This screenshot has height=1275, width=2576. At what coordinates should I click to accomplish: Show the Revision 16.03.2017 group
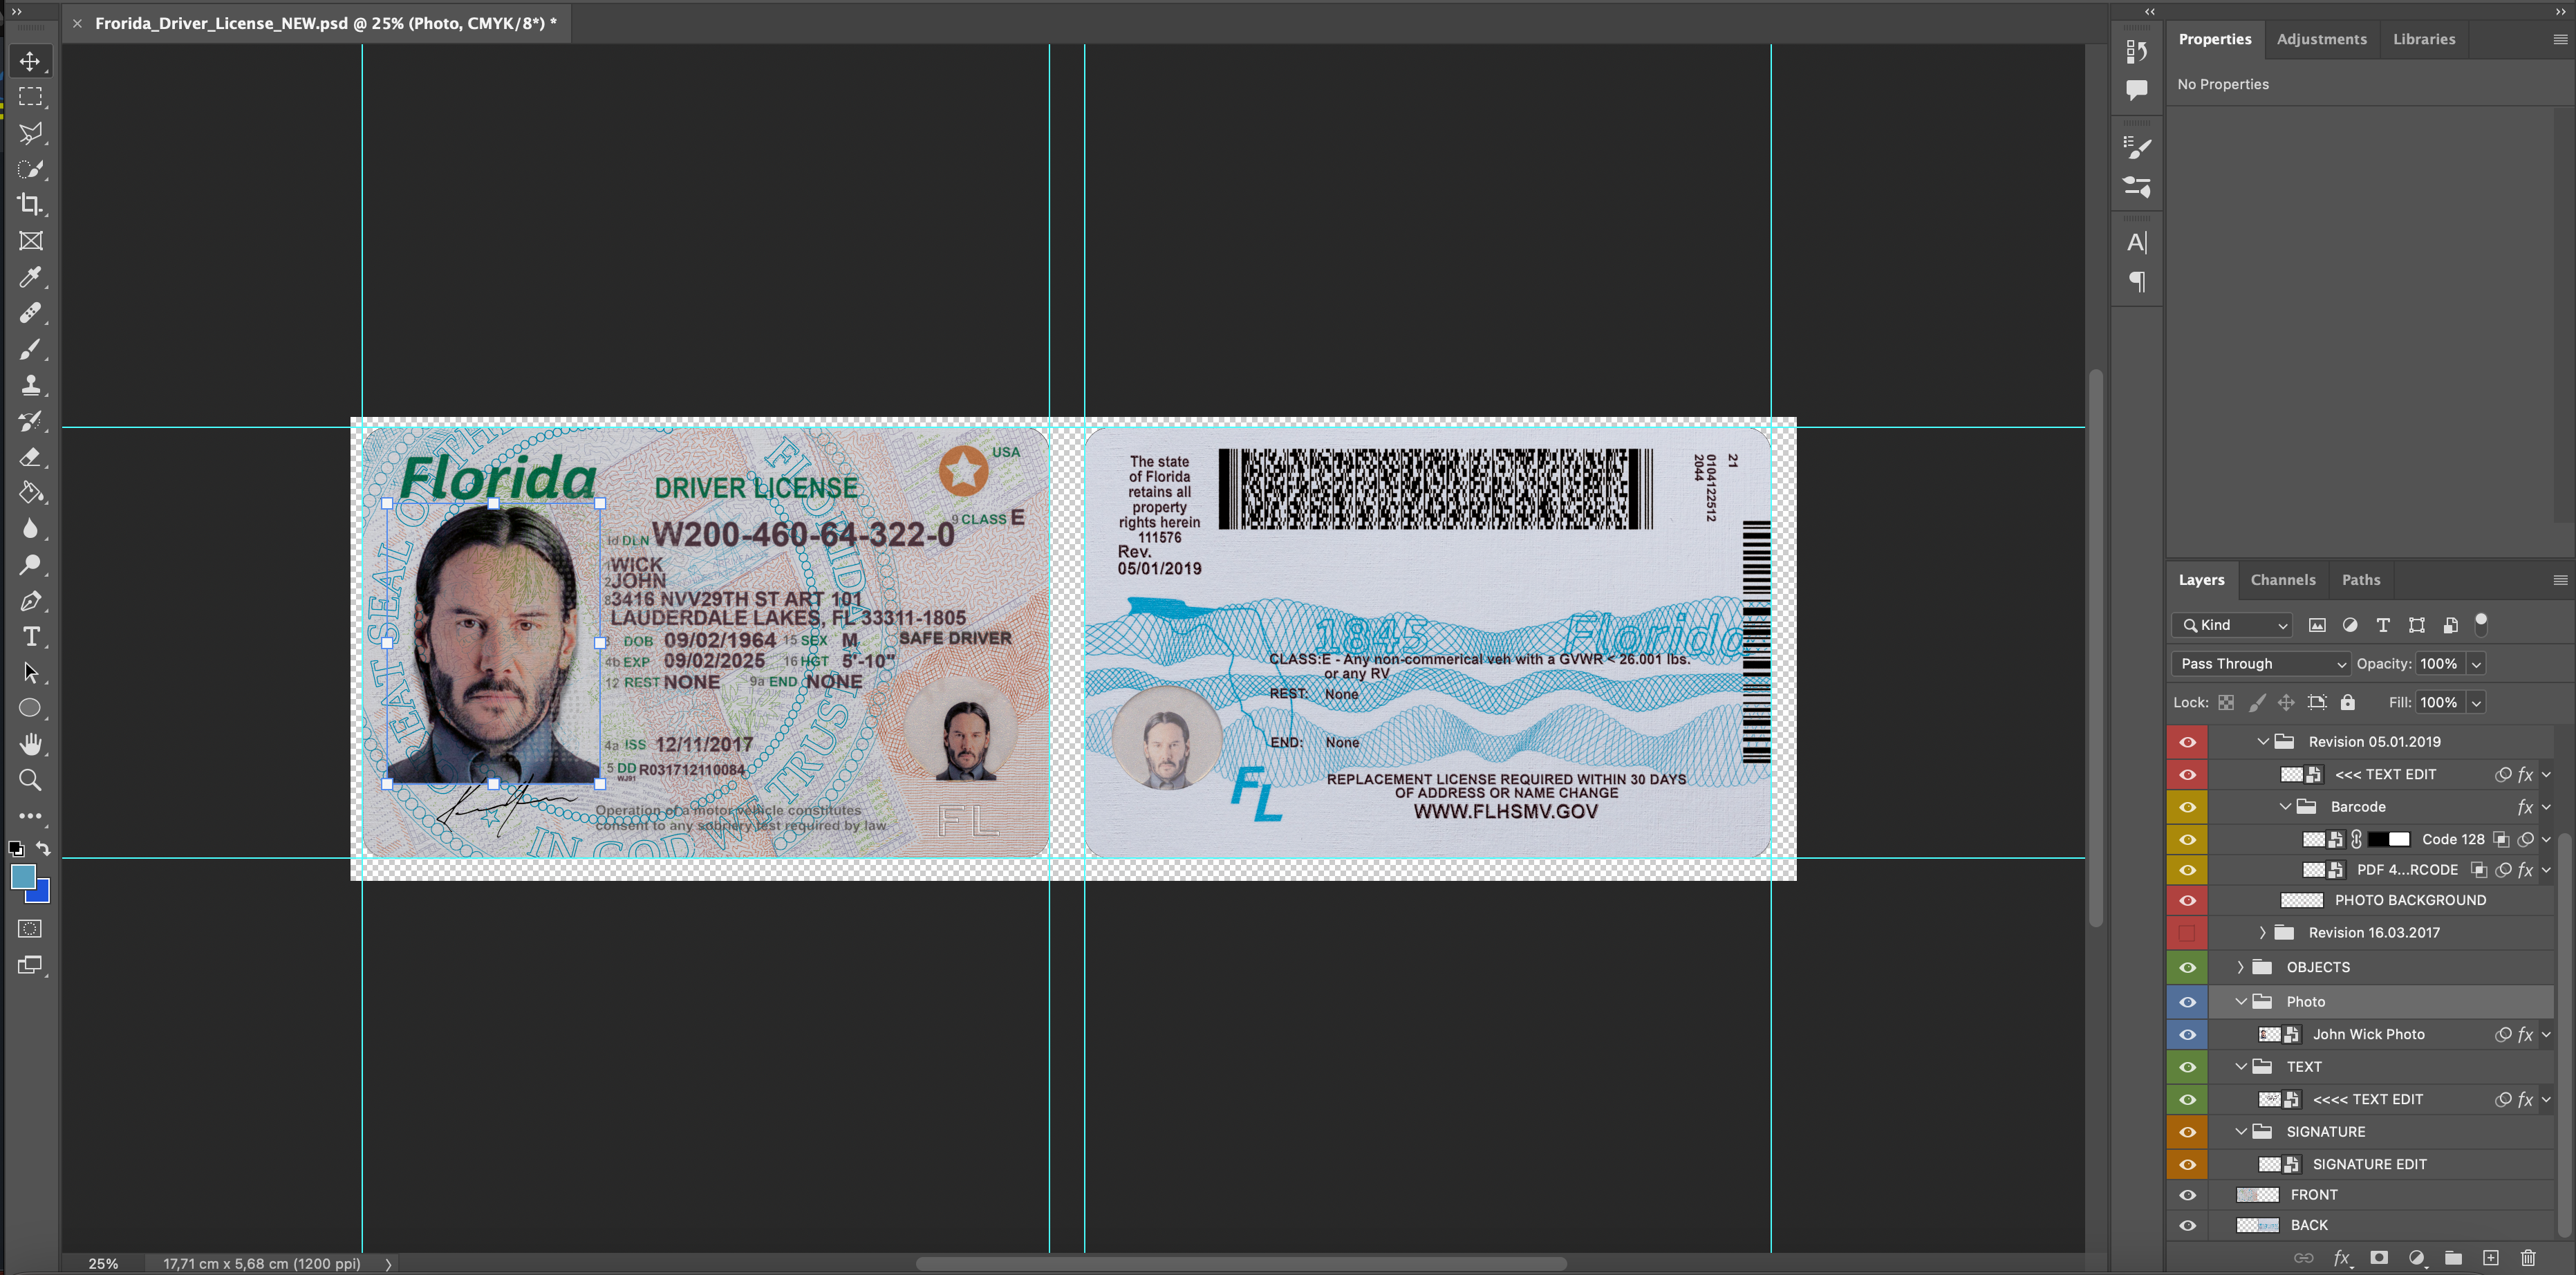point(2187,933)
